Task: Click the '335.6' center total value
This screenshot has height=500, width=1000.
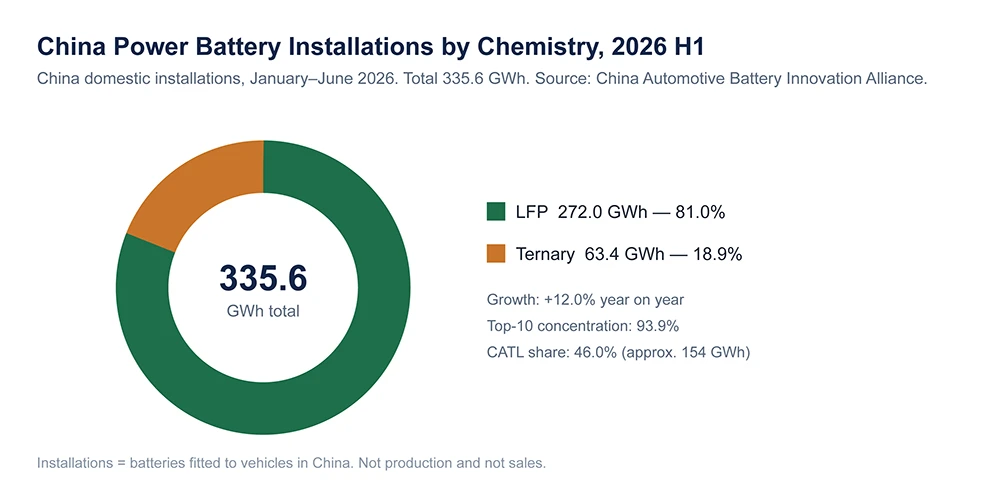Action: tap(263, 278)
